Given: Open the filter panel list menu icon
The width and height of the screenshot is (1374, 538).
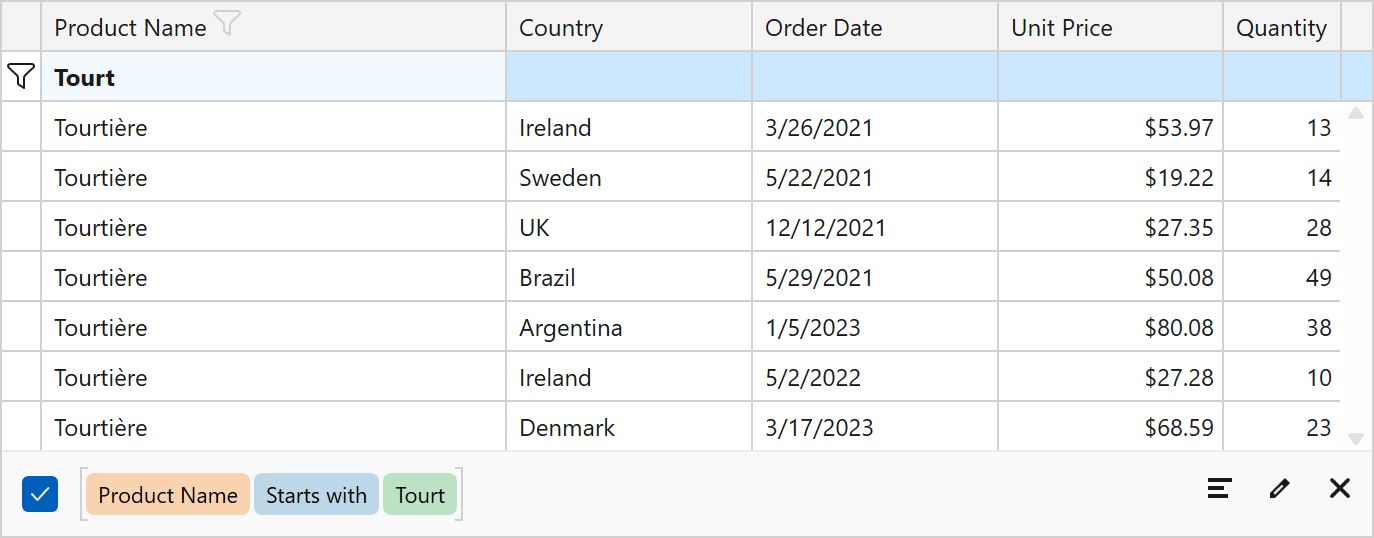Looking at the screenshot, I should [1218, 488].
